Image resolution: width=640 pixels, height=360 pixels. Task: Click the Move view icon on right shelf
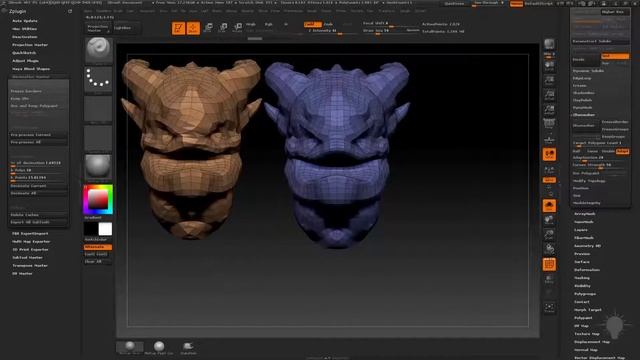point(549,220)
